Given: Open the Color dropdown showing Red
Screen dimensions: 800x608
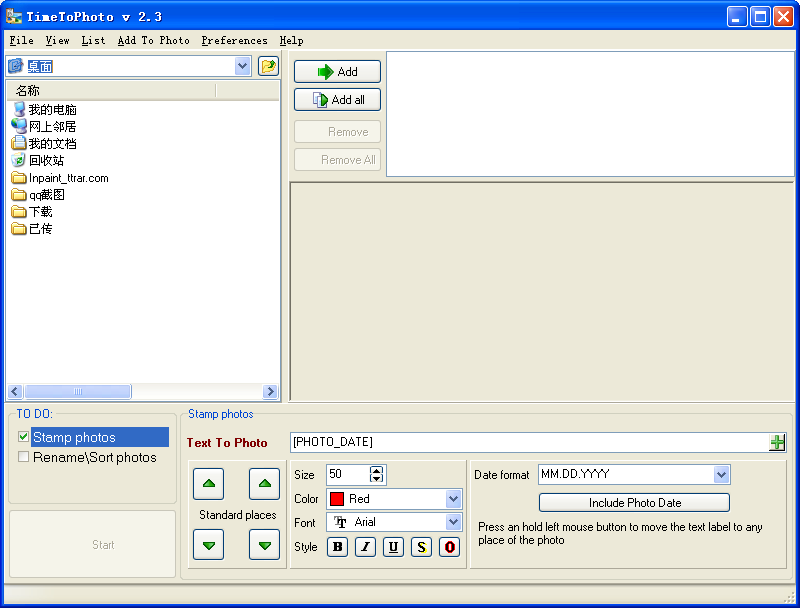Looking at the screenshot, I should coord(453,499).
